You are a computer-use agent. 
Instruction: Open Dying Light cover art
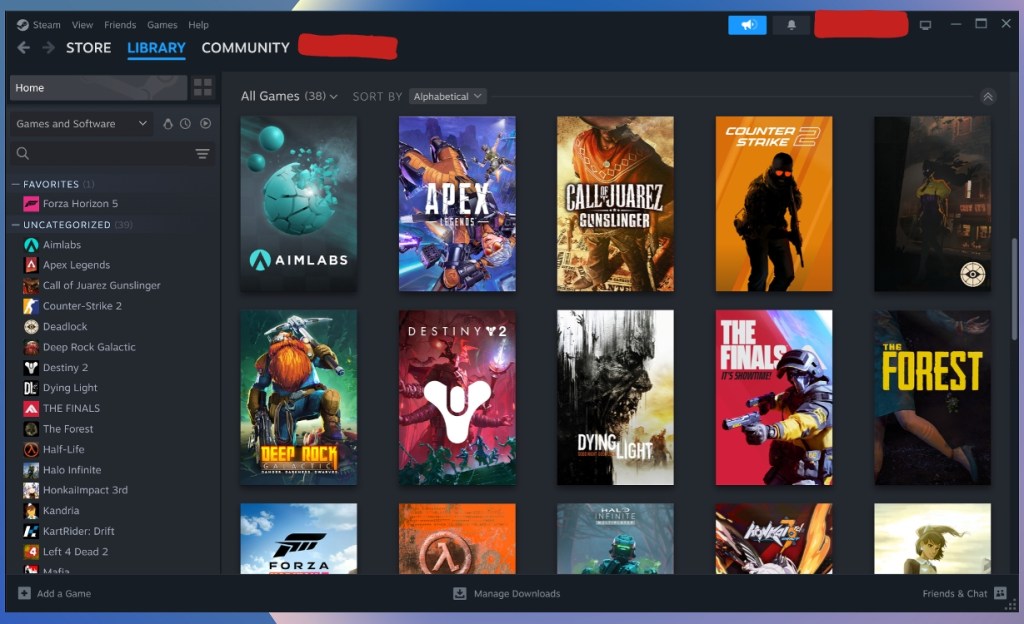coord(615,398)
